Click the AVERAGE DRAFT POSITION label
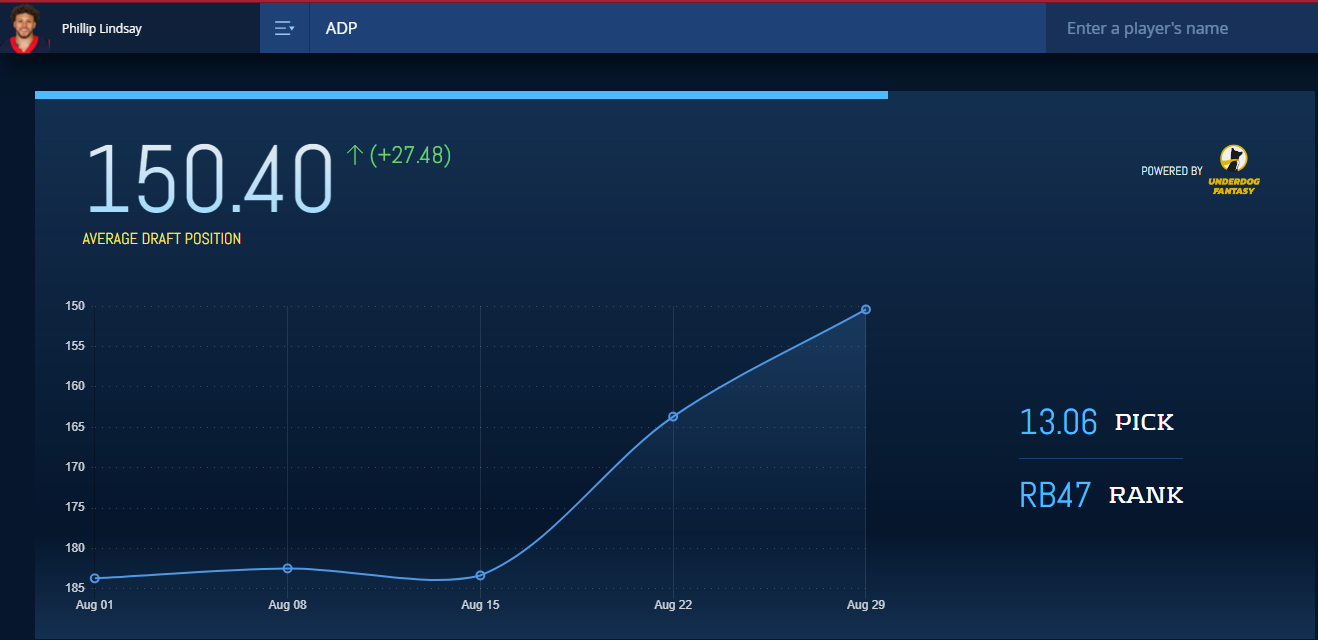Image resolution: width=1318 pixels, height=640 pixels. tap(161, 239)
